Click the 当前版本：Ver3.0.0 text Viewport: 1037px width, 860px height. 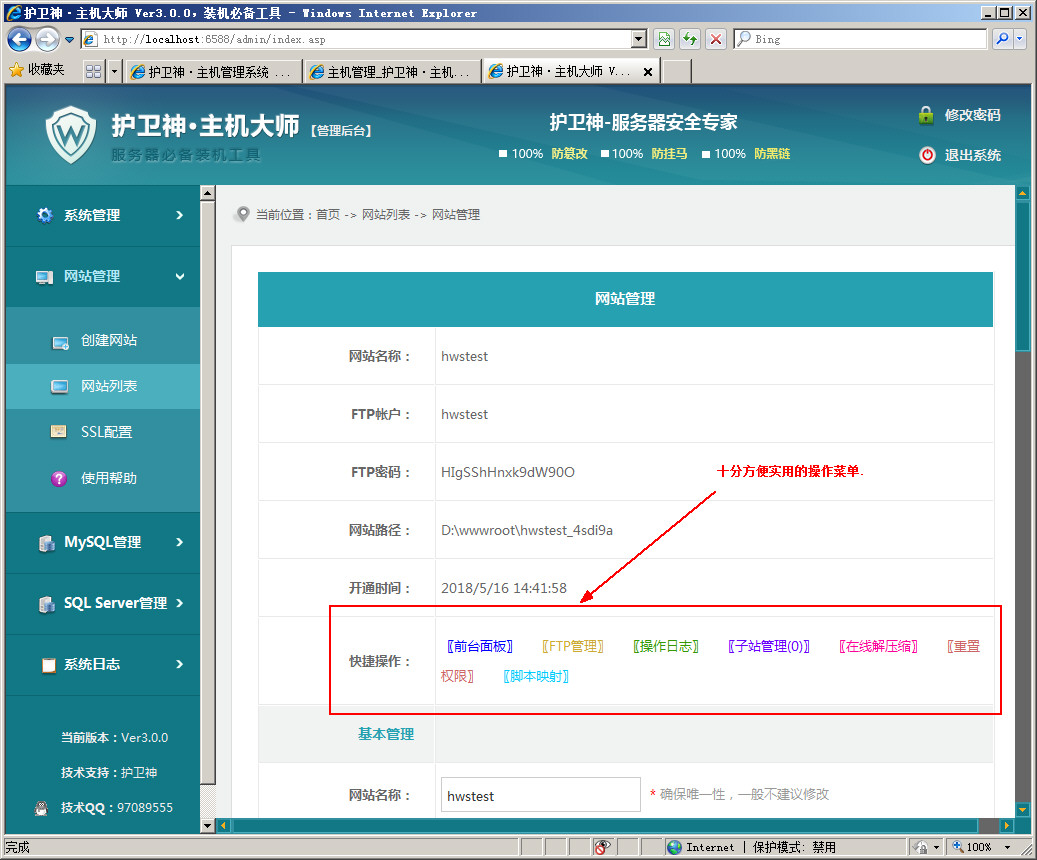click(114, 738)
